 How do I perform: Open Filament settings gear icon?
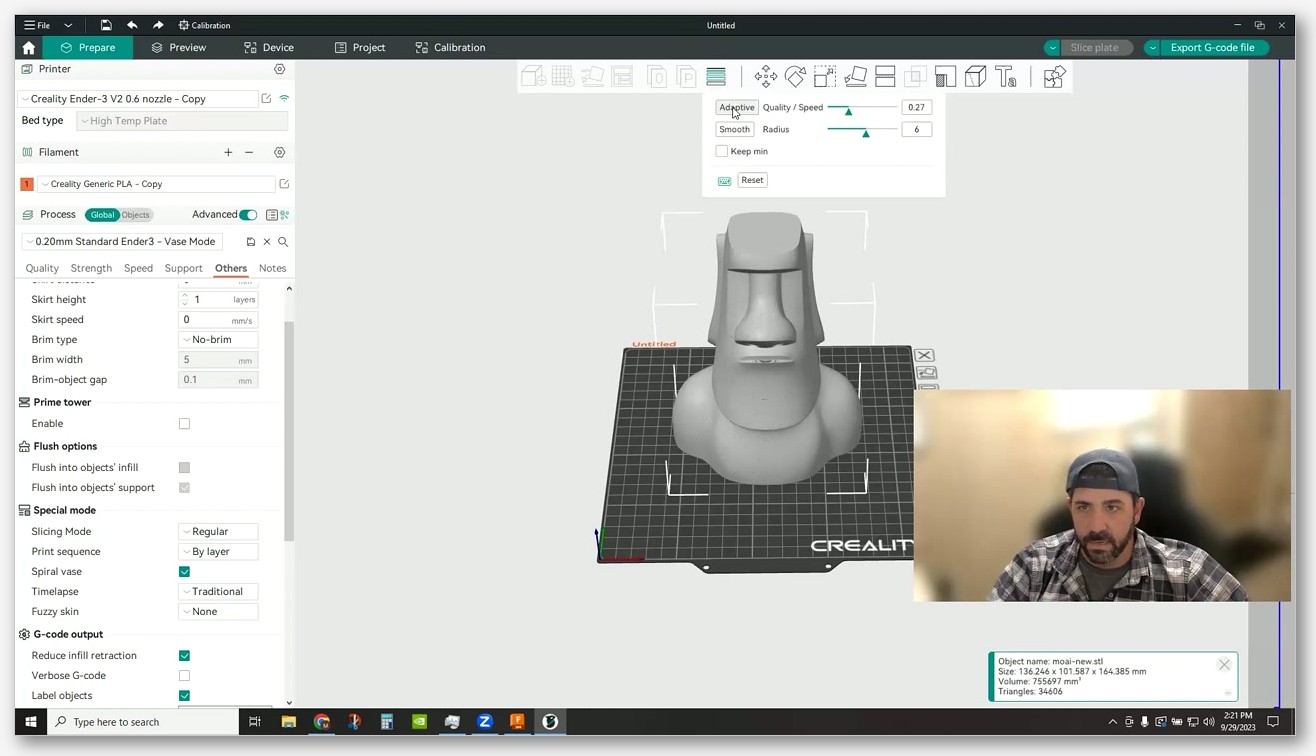click(280, 152)
